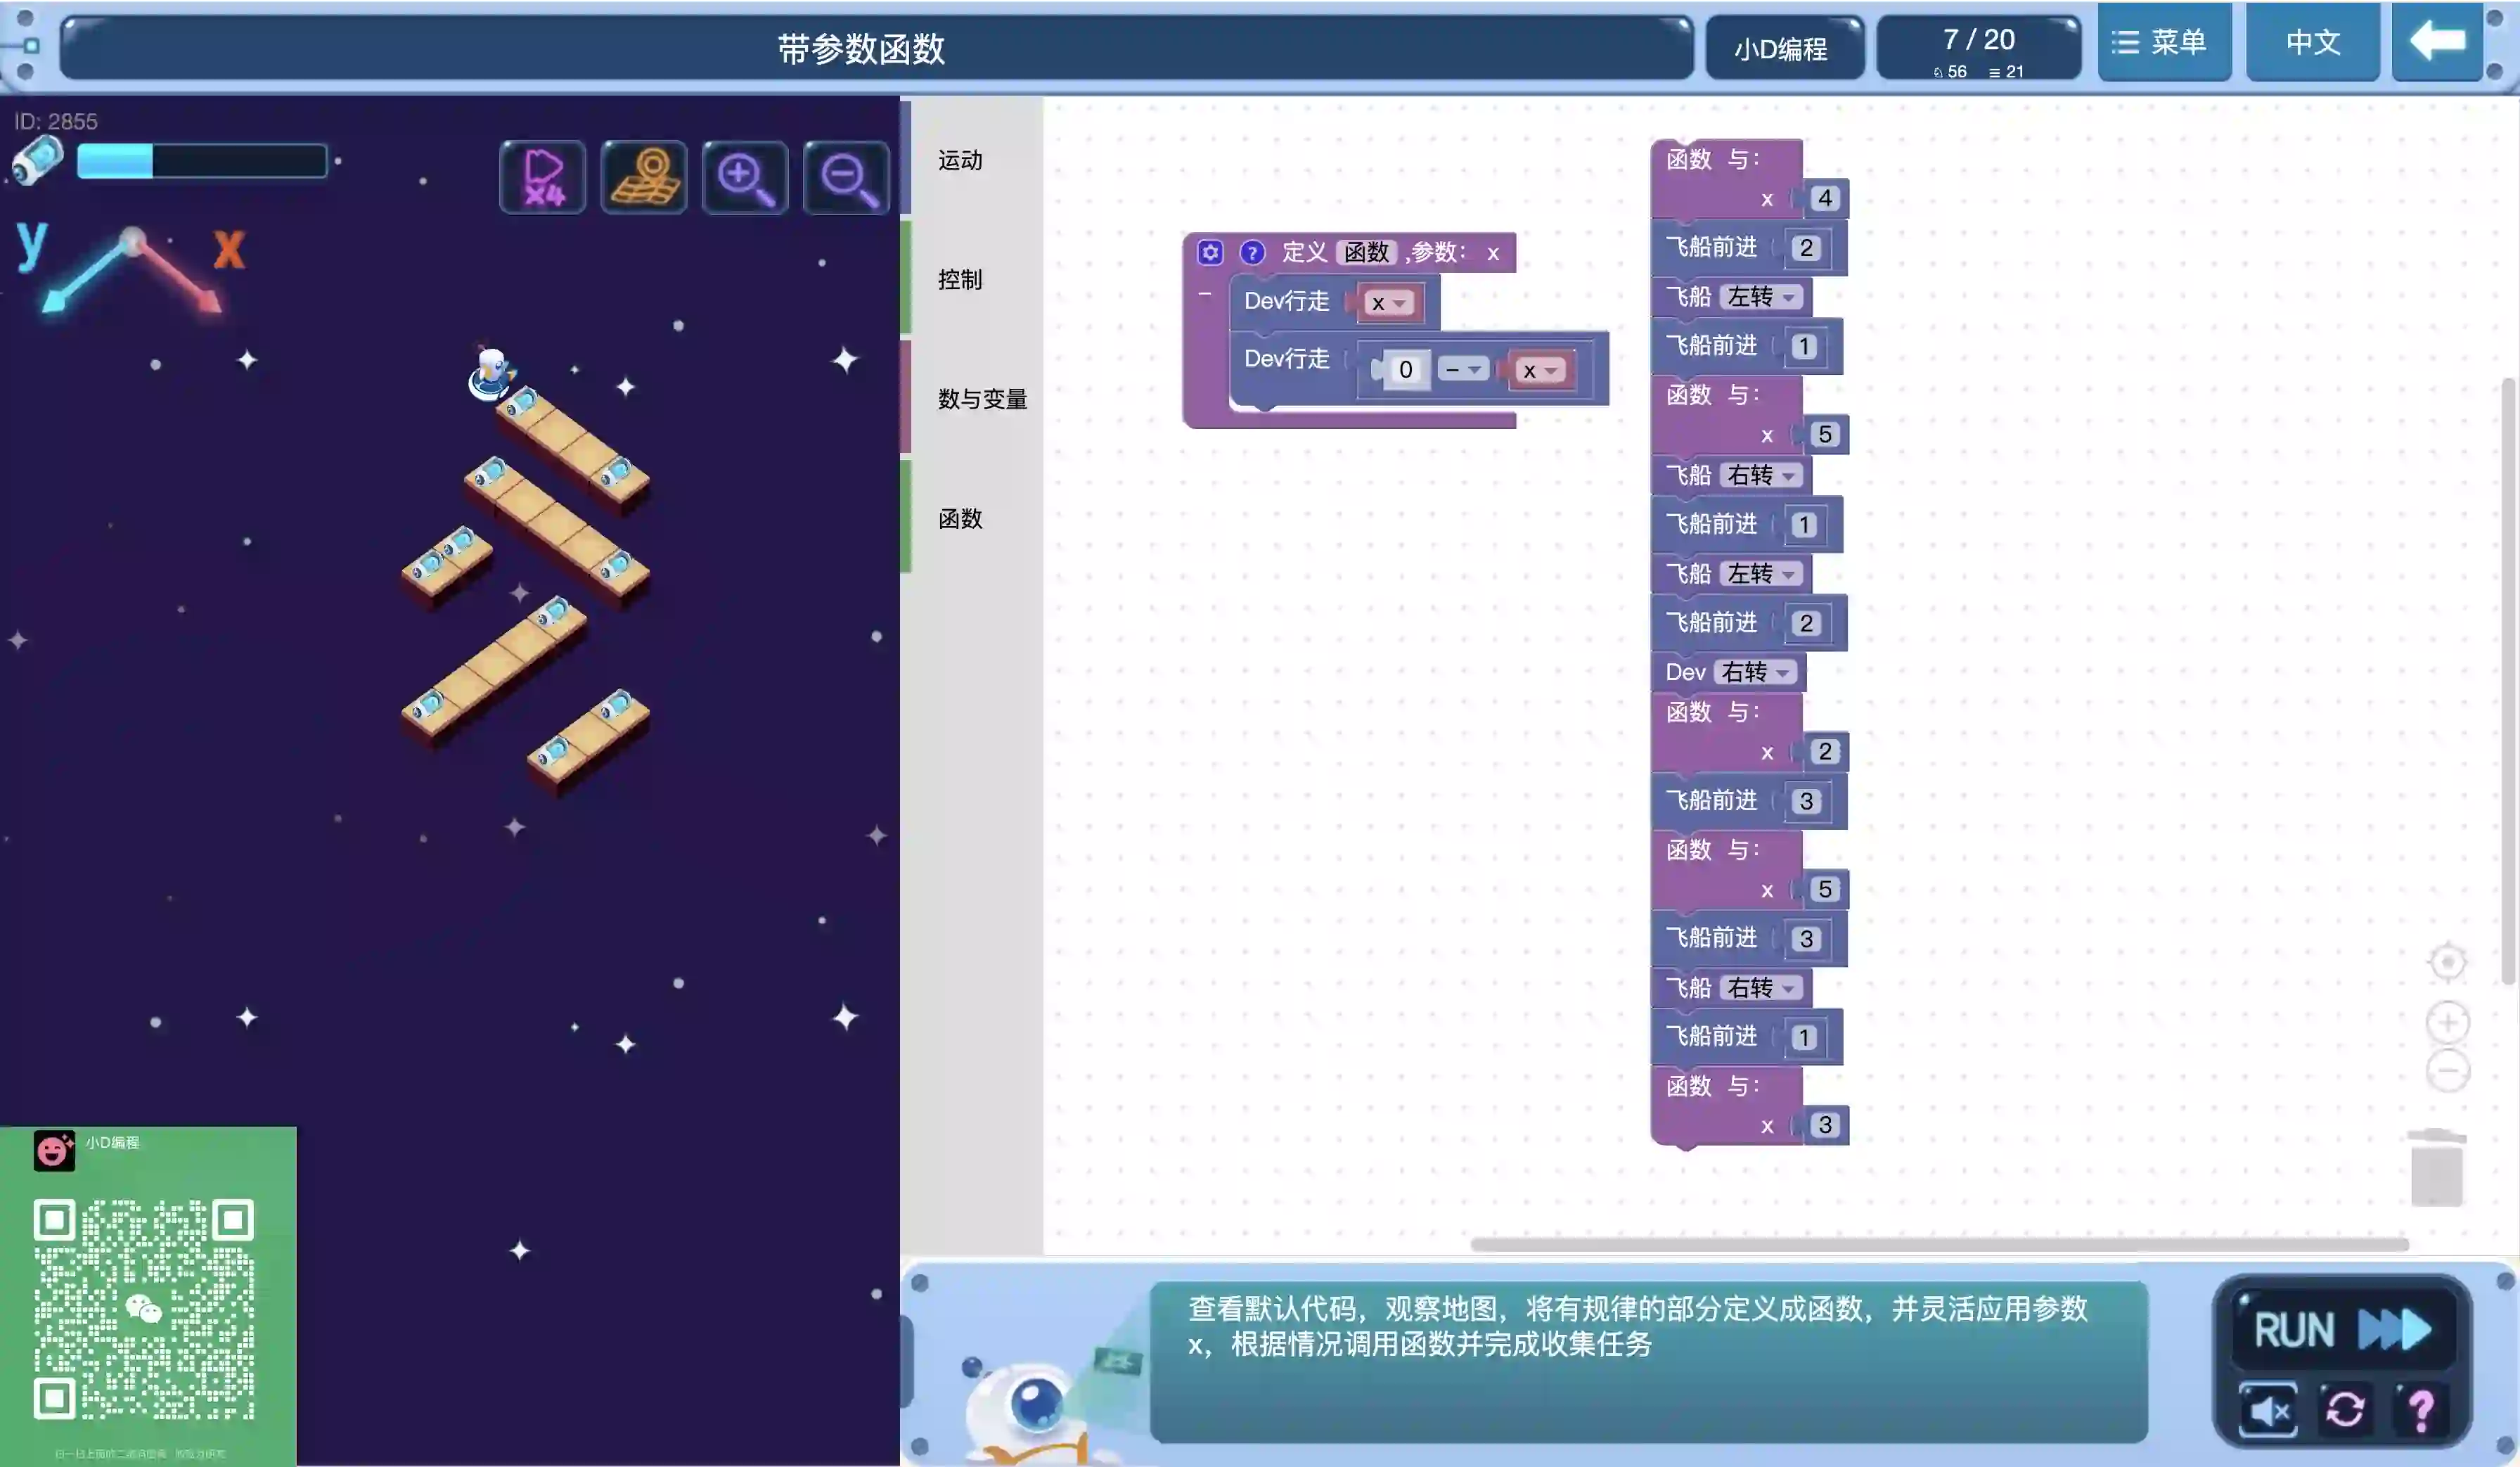
Task: Toggle the sound mute button
Action: pyautogui.click(x=2268, y=1410)
